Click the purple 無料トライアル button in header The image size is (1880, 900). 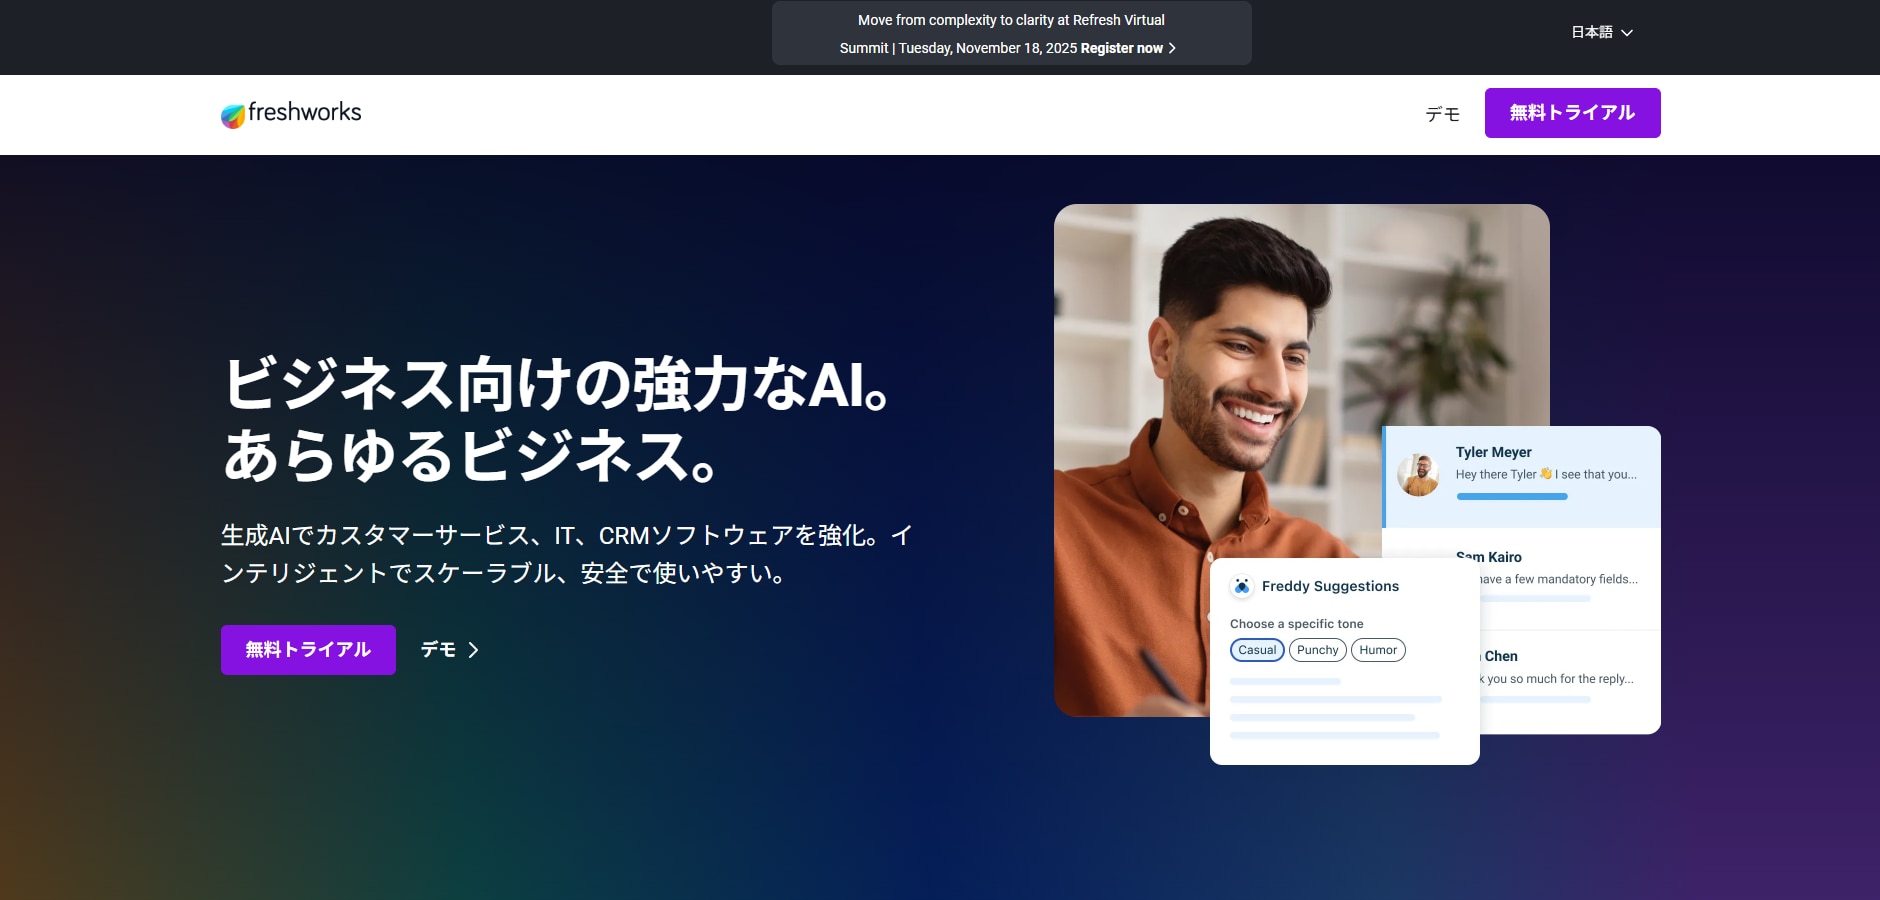pos(1572,113)
